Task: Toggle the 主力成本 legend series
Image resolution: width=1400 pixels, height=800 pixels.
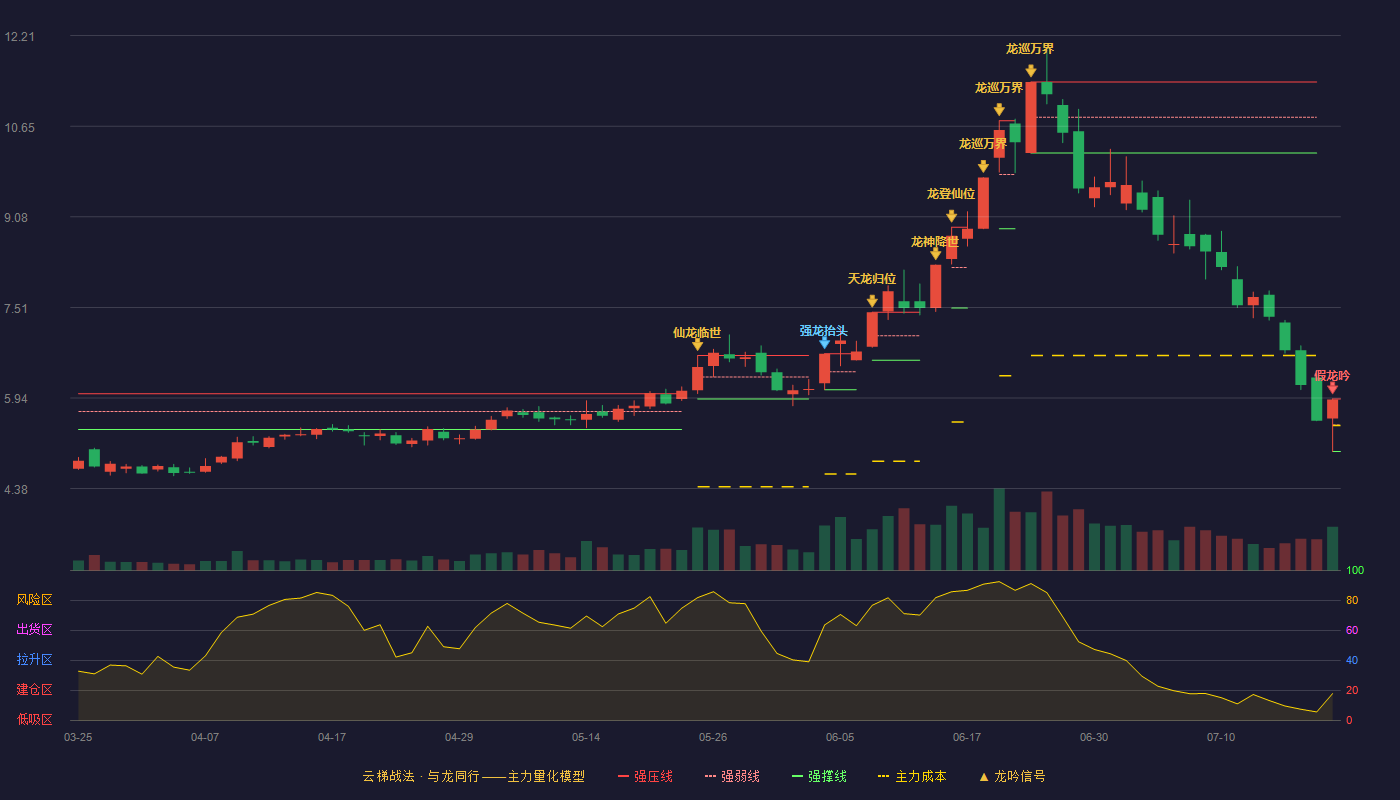Action: pos(912,776)
